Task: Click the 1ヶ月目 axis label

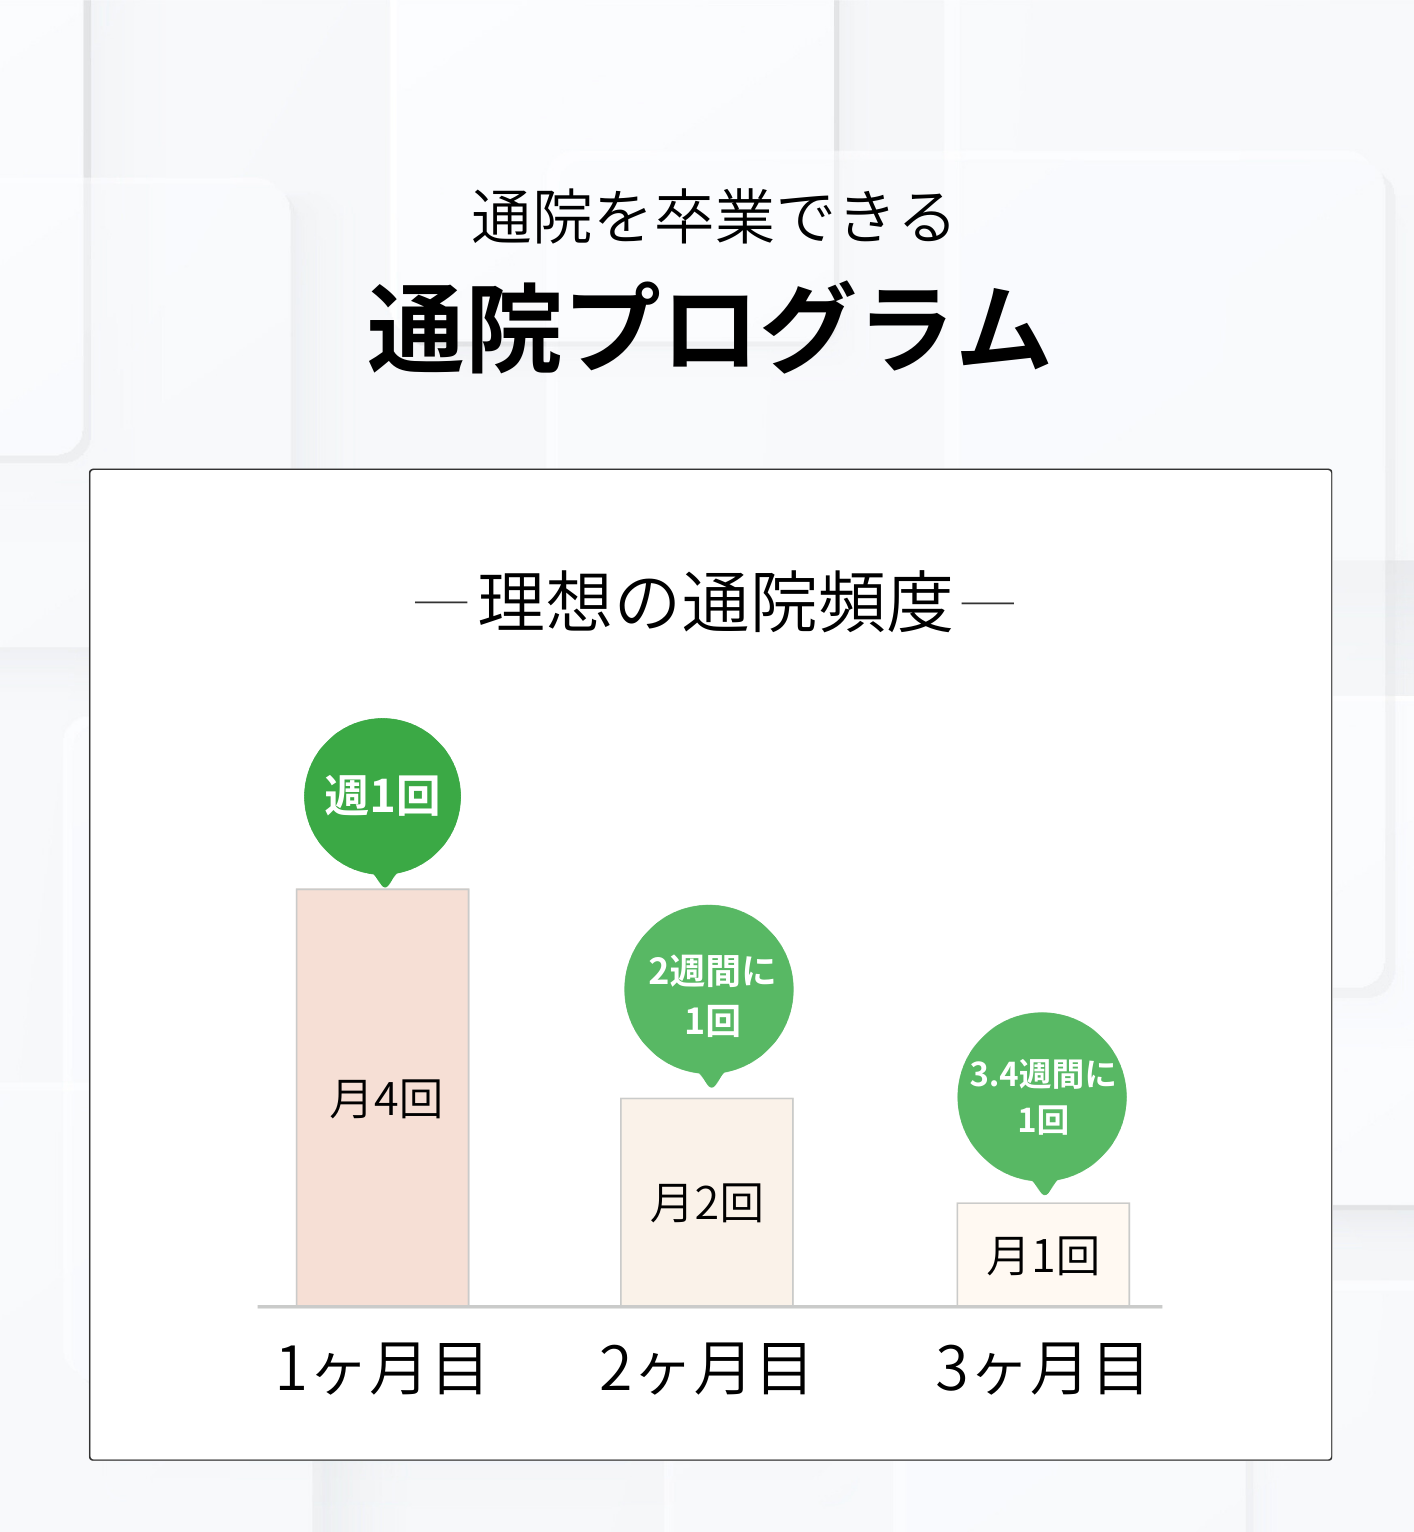Action: coord(380,1368)
